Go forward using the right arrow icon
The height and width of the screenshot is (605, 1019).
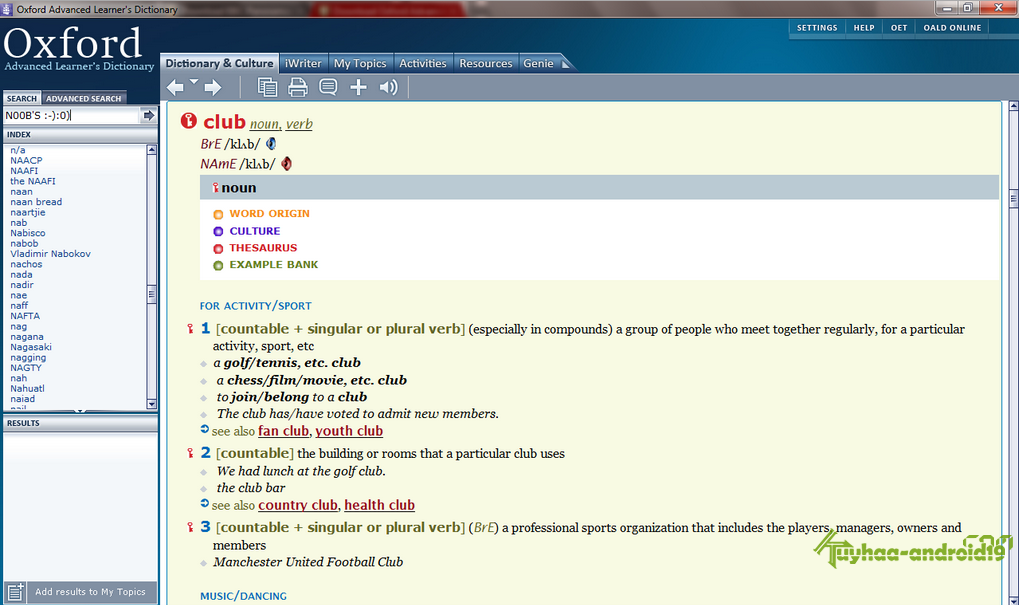[213, 87]
